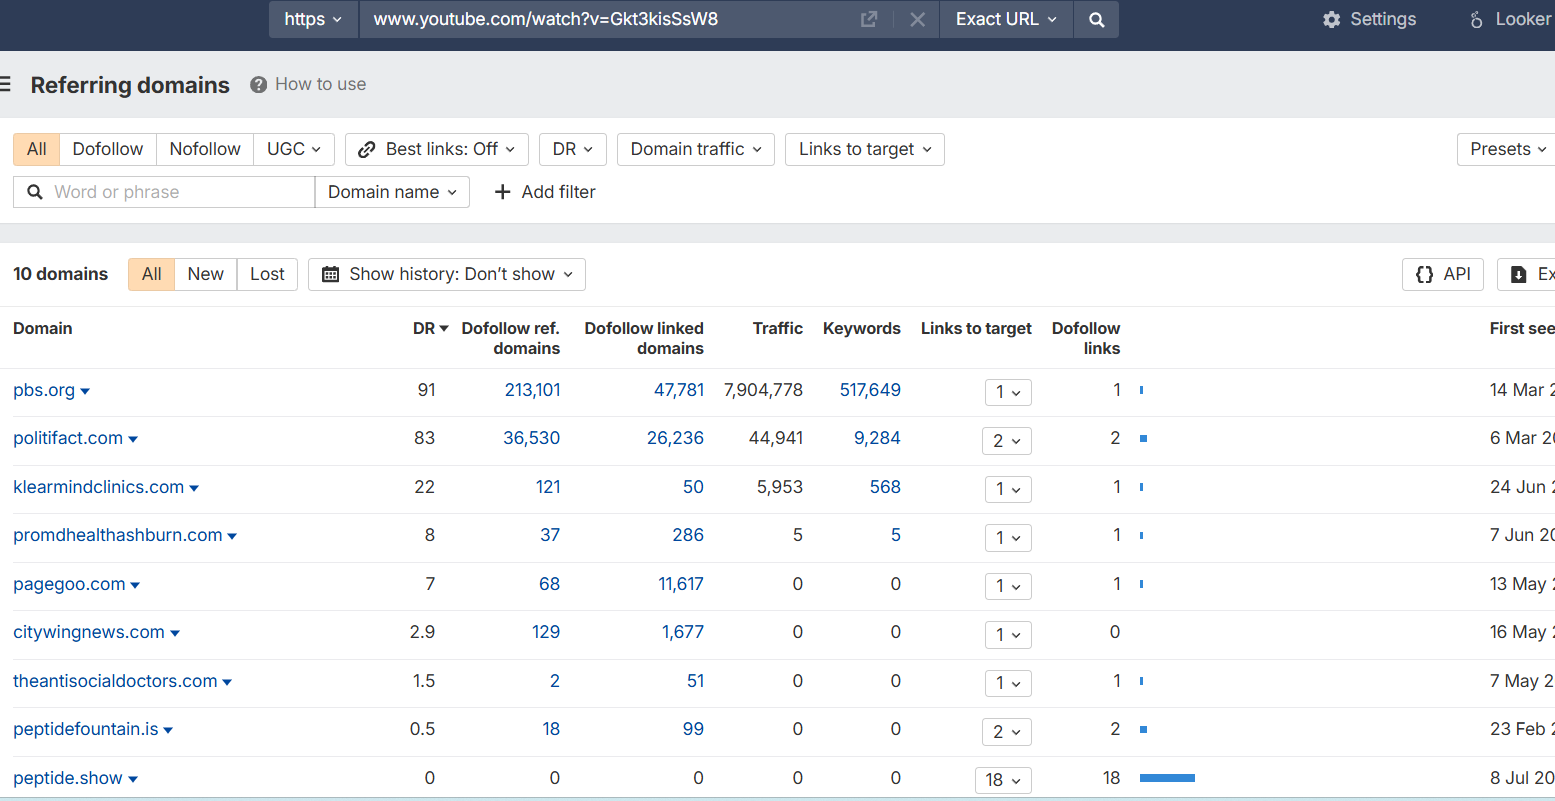Open the pbs.org domain link
Viewport: 1555px width, 801px height.
point(44,390)
